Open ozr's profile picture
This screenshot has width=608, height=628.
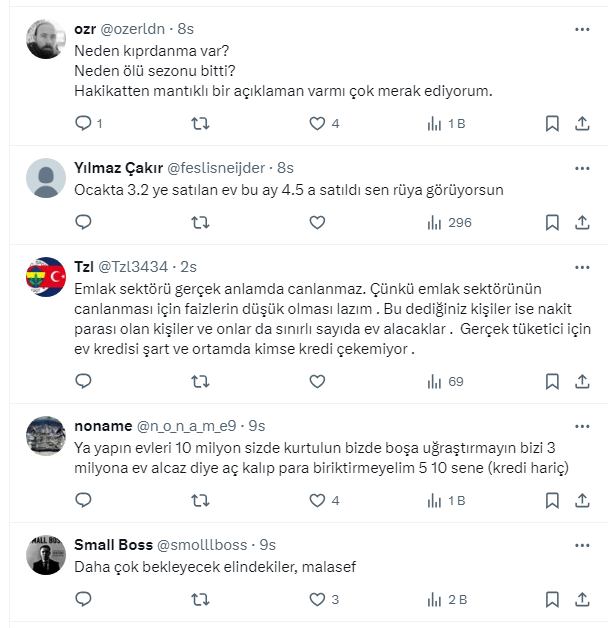coord(46,39)
